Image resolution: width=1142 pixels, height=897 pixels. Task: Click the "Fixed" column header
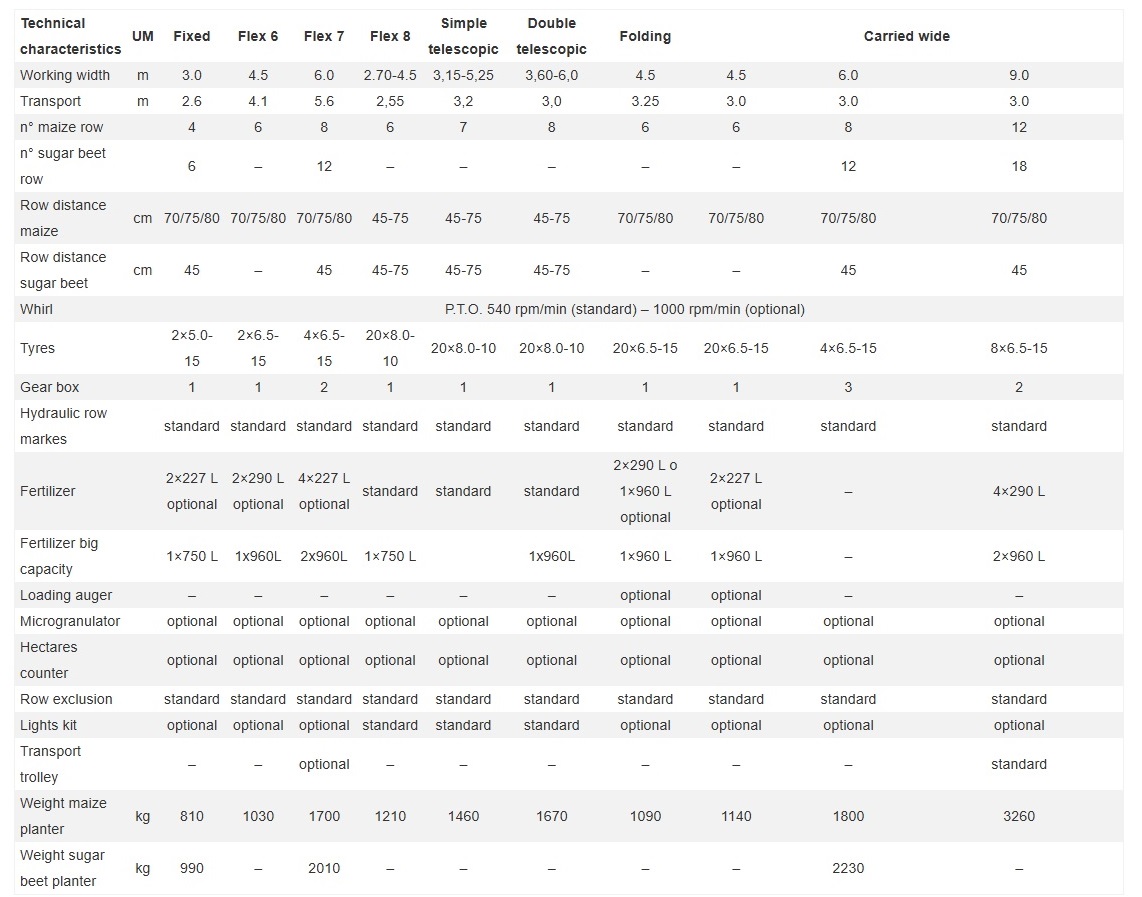pyautogui.click(x=192, y=36)
